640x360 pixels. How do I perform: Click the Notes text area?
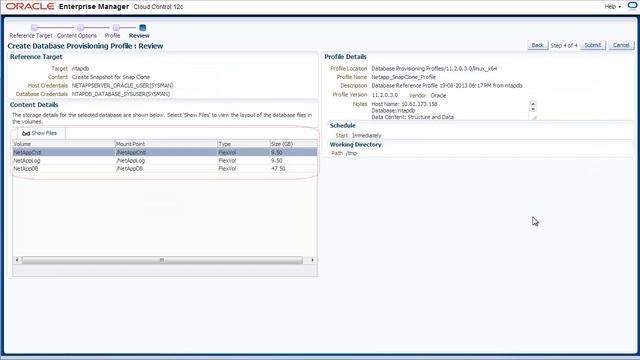450,110
